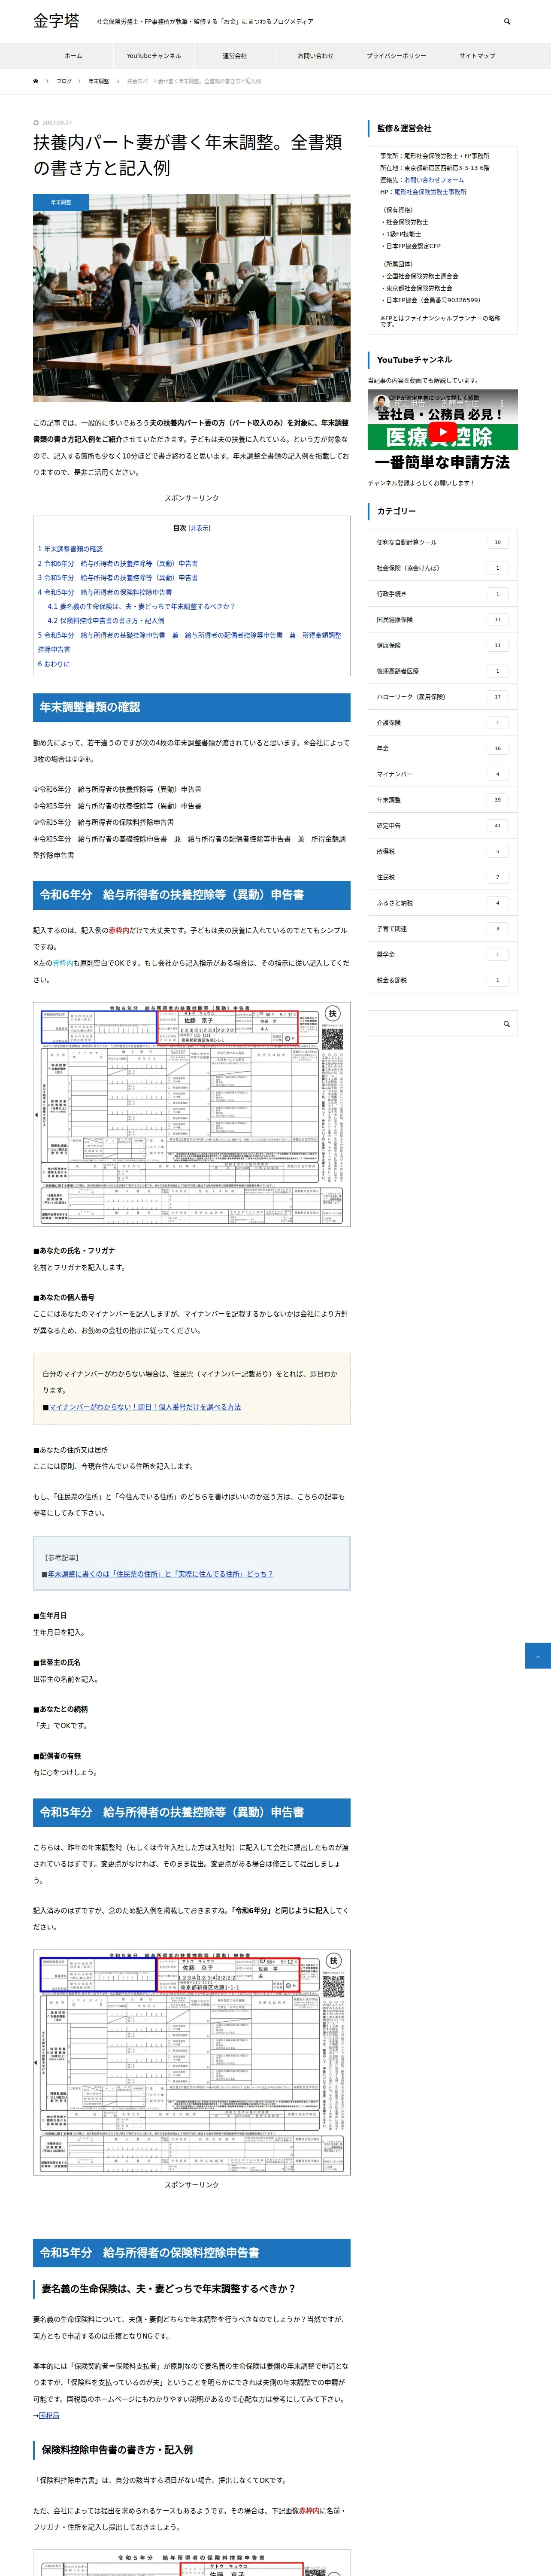Open 年末調整 category in sidebar list
The width and height of the screenshot is (551, 2576).
(x=442, y=800)
